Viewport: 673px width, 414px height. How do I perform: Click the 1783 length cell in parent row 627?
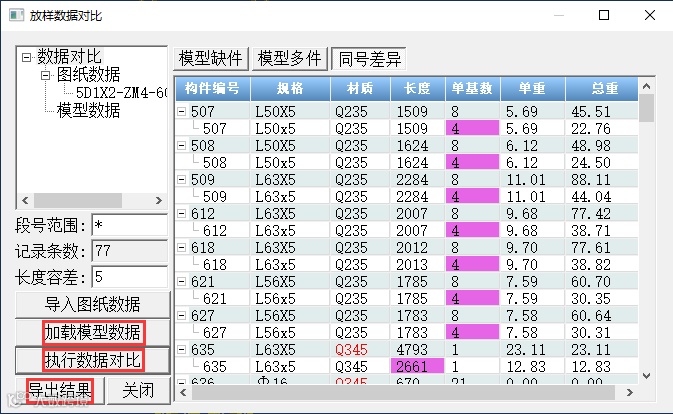coord(417,315)
